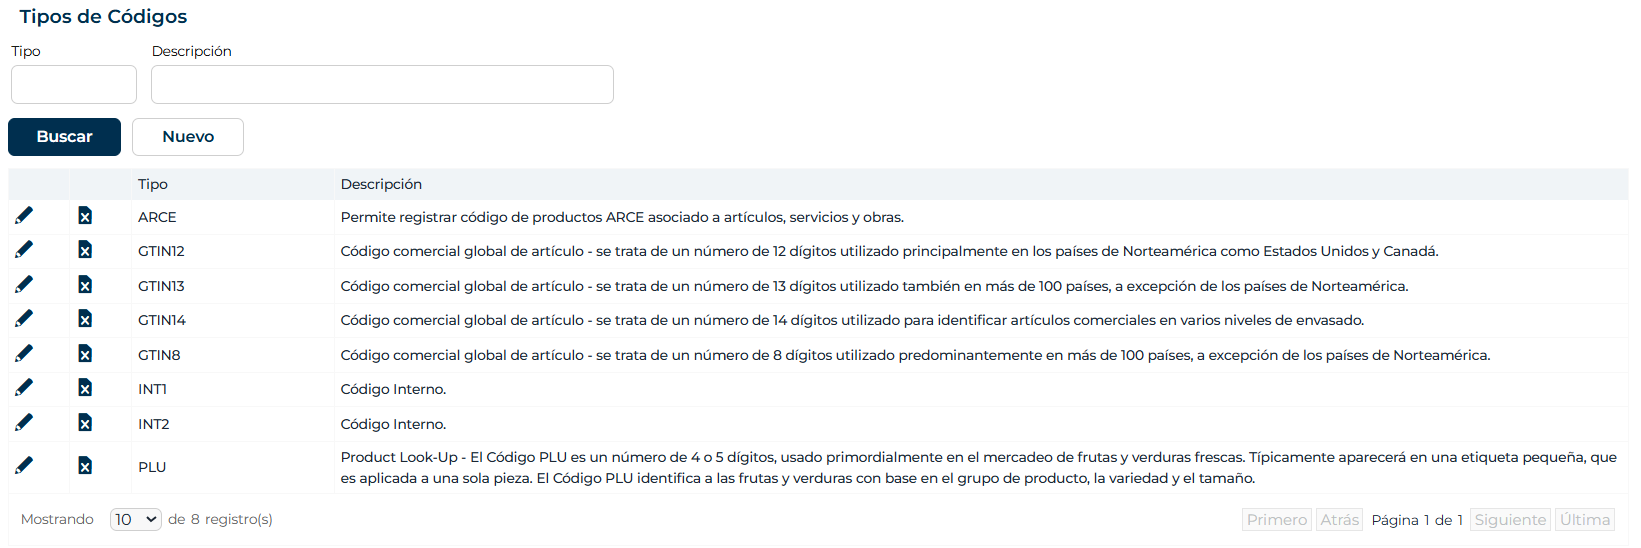The image size is (1641, 548).
Task: Open the records-per-page dropdown showing 10
Action: point(136,519)
